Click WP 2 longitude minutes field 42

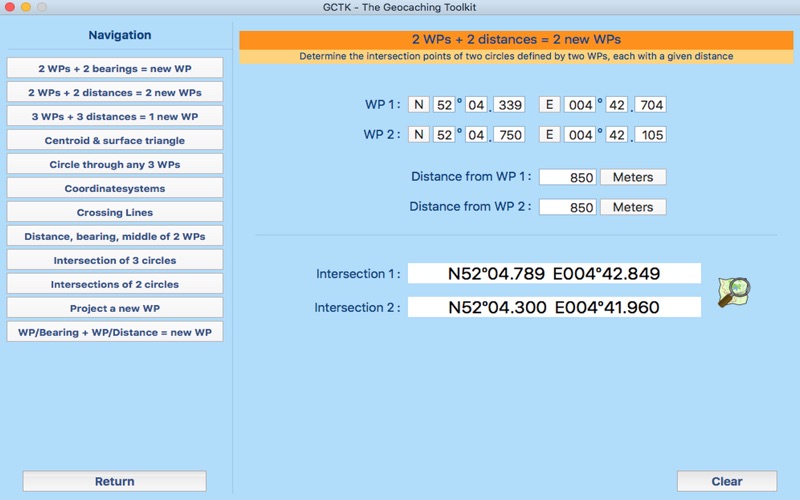coord(617,135)
